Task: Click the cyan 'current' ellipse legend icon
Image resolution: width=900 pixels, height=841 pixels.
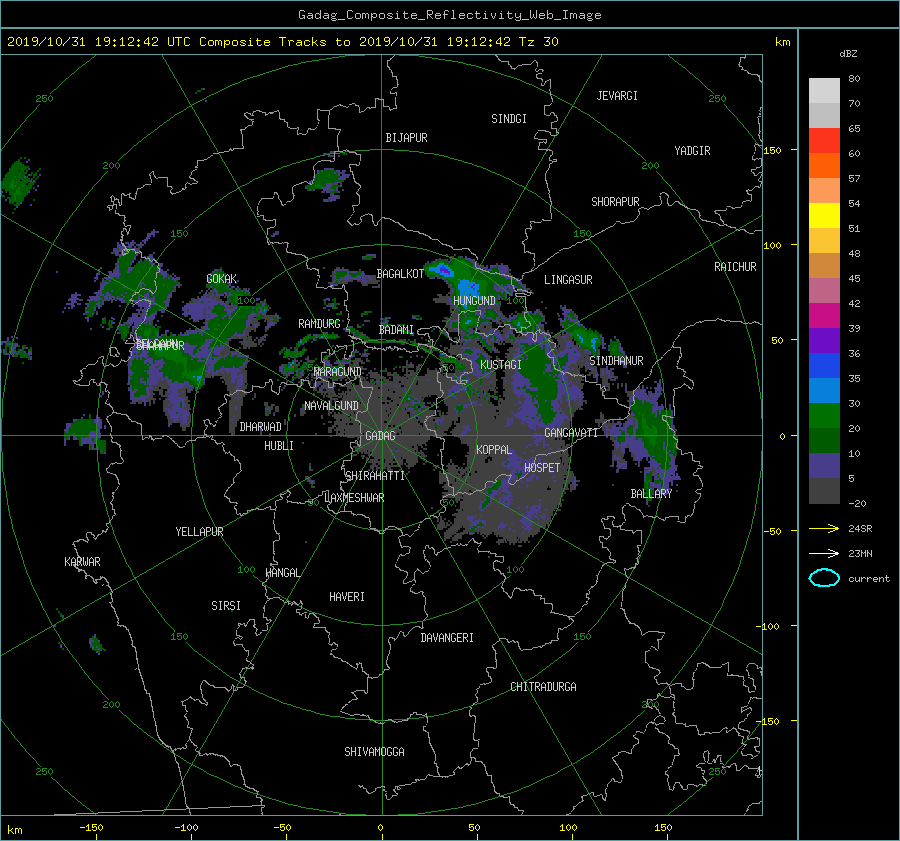Action: (x=824, y=578)
